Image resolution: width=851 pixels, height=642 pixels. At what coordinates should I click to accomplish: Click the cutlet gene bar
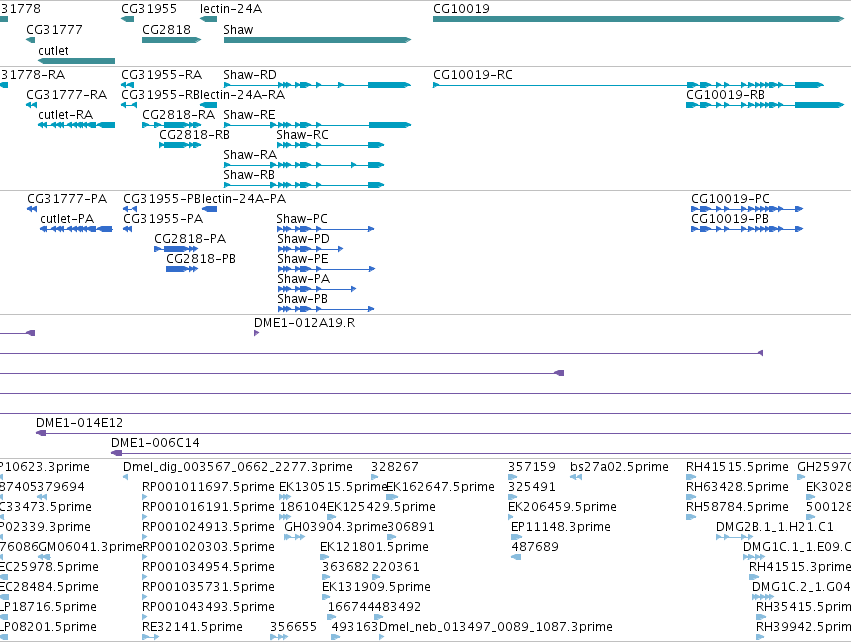tap(77, 61)
